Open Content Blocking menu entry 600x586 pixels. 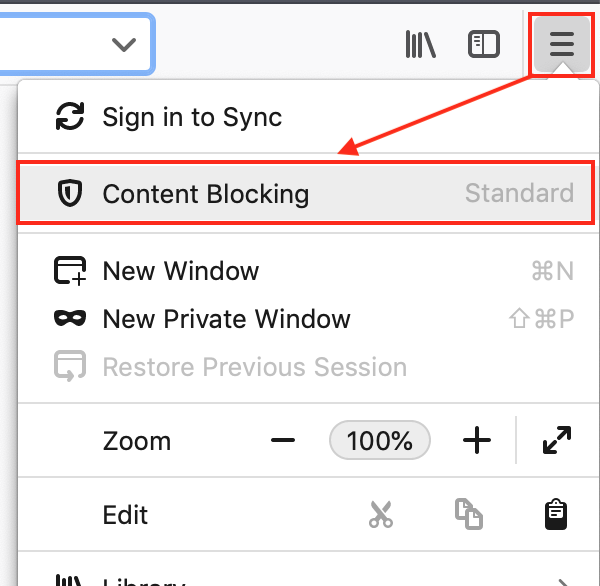coord(205,193)
